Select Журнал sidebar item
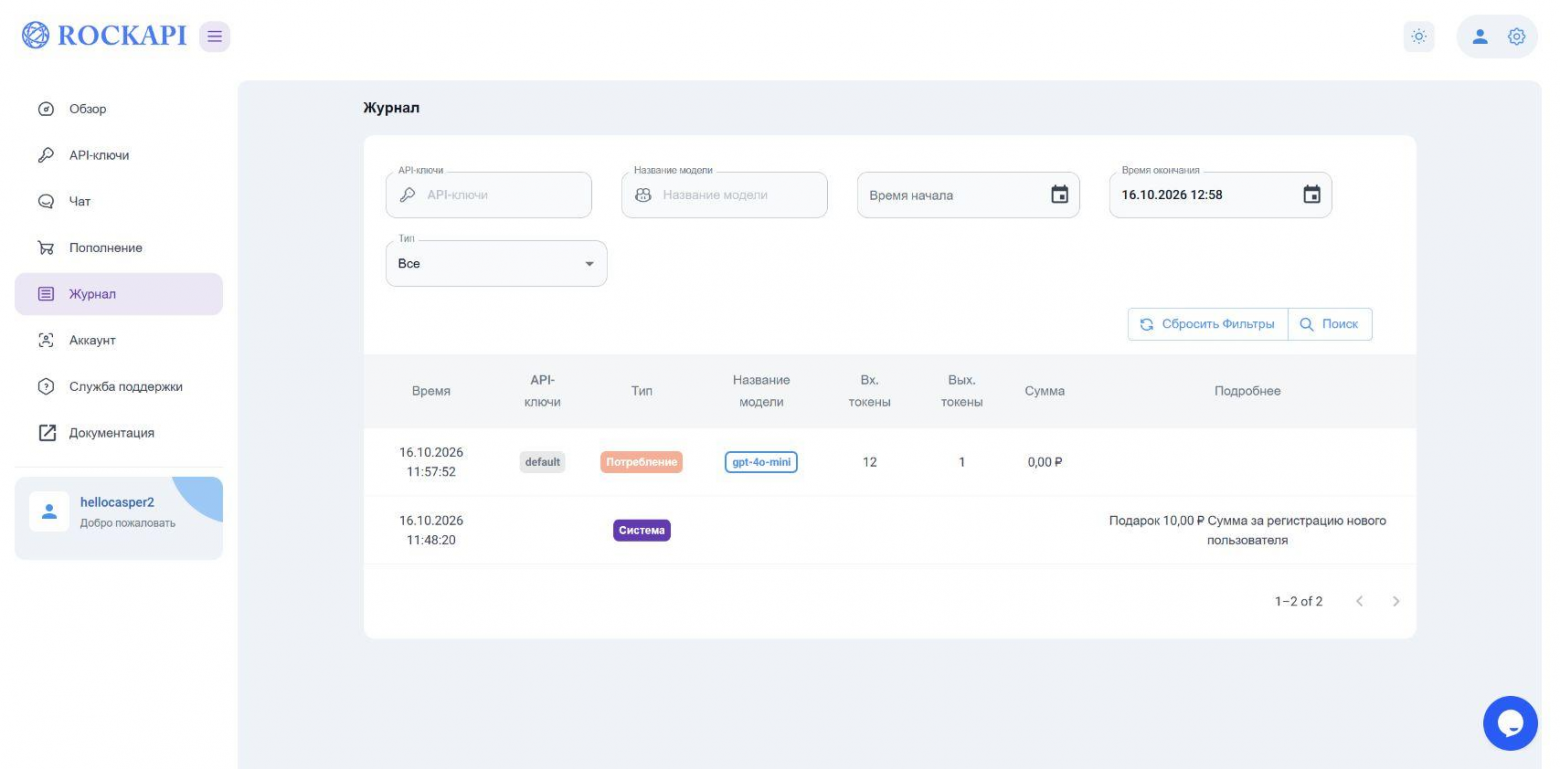Viewport: 1560px width, 769px height. click(x=118, y=294)
